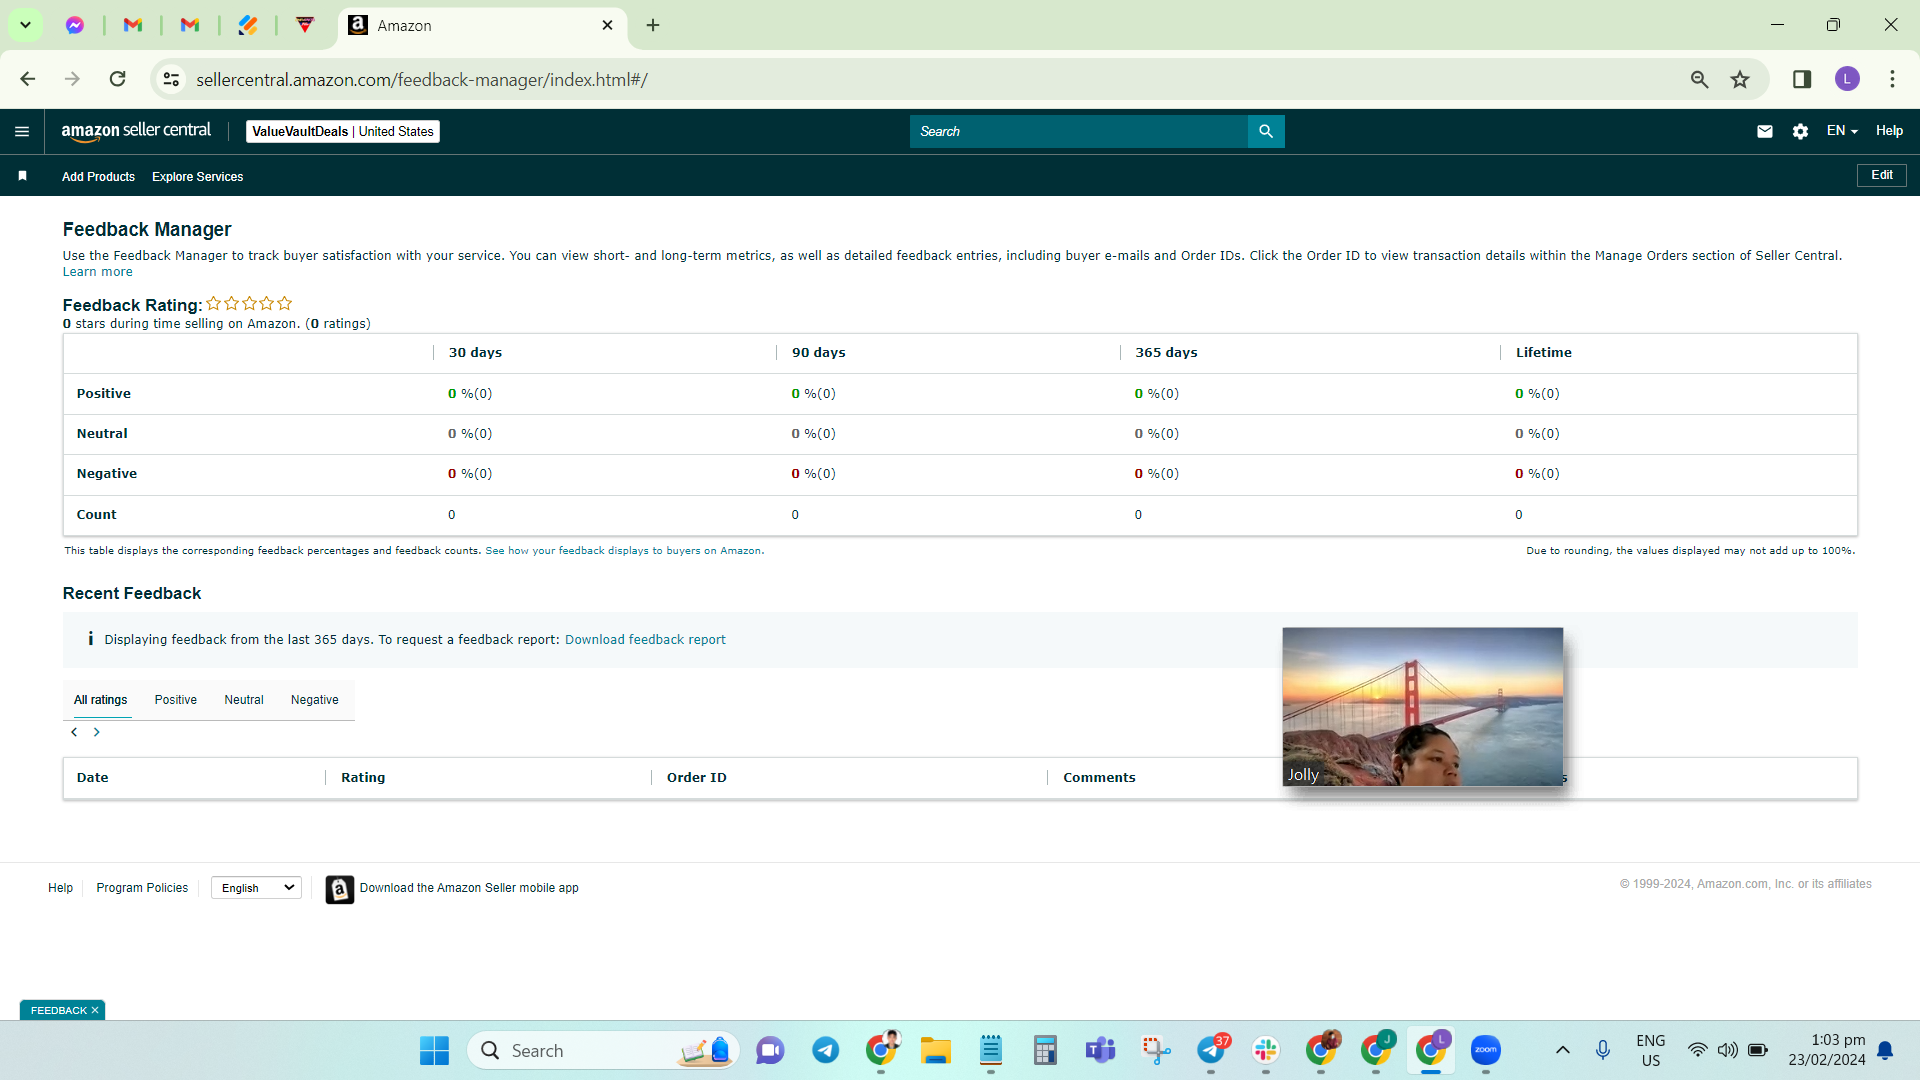This screenshot has height=1080, width=1920.
Task: Close the FEEDBACK widget
Action: point(95,1011)
